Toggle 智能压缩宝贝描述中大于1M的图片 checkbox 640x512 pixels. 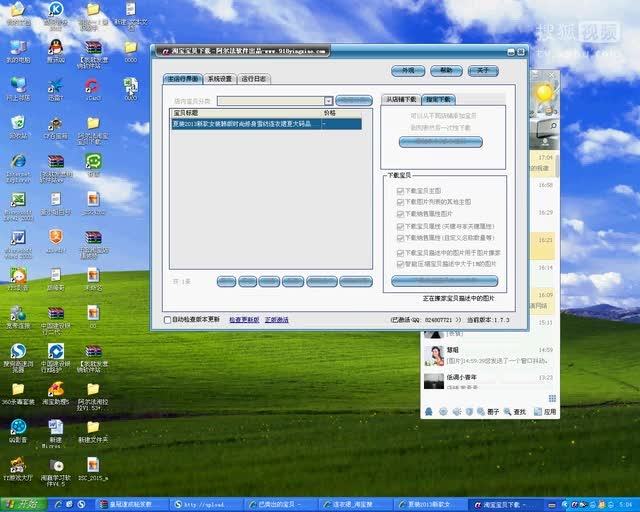[400, 264]
